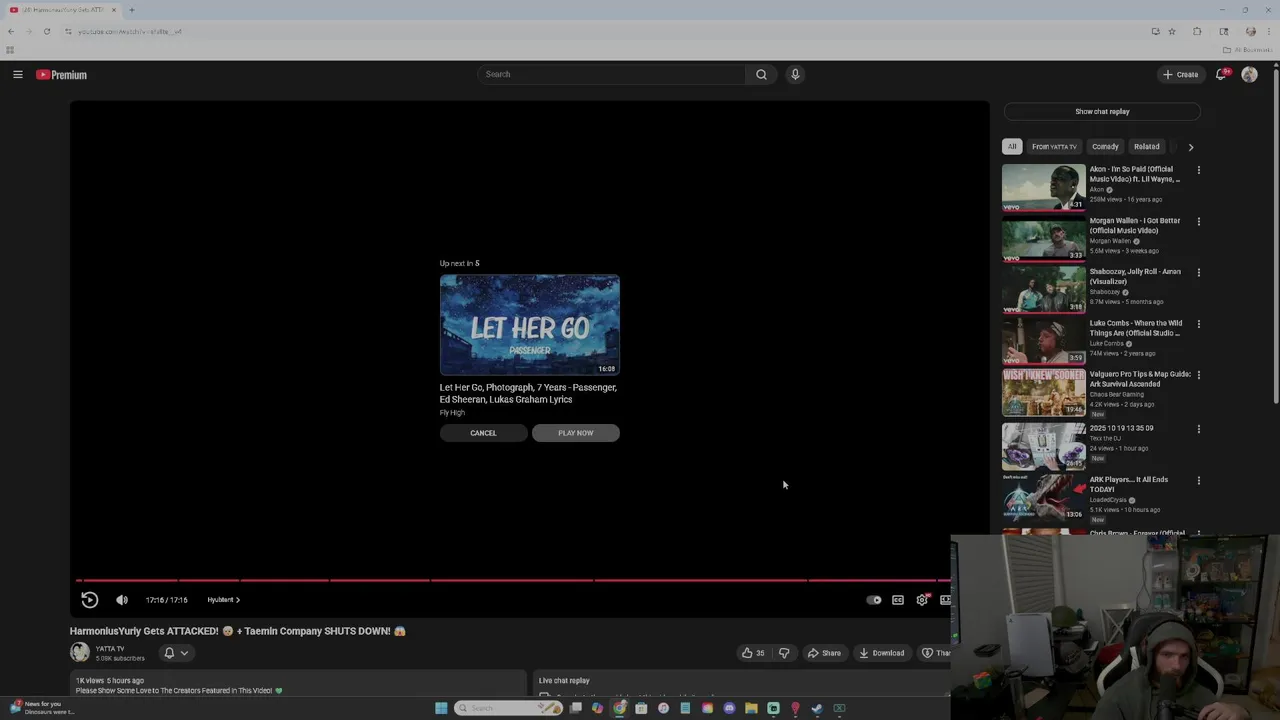Start voice search with microphone icon
Screen dimensions: 1280x720
[x=795, y=74]
